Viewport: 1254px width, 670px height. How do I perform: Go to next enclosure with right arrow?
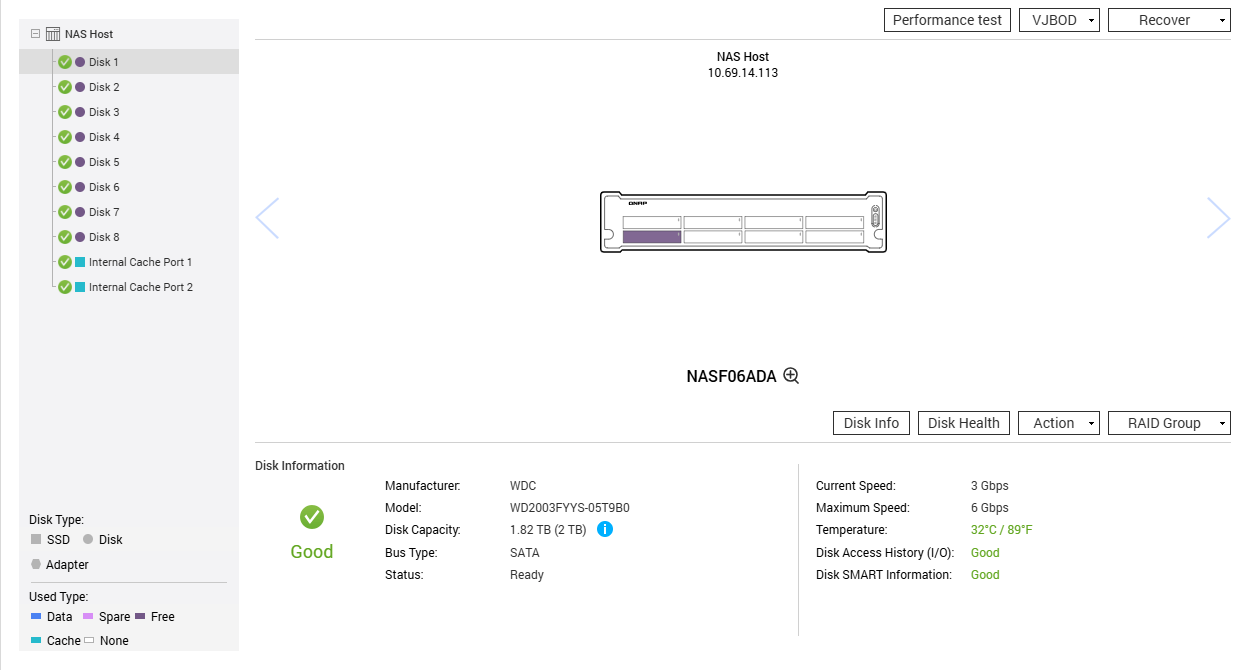click(x=1218, y=218)
